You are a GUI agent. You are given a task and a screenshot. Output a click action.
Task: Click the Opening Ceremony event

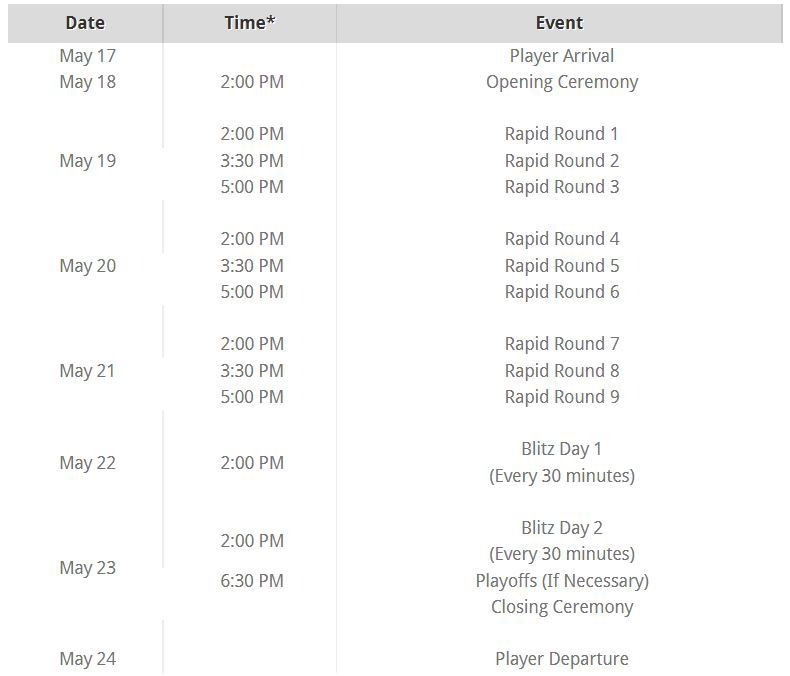pos(562,82)
